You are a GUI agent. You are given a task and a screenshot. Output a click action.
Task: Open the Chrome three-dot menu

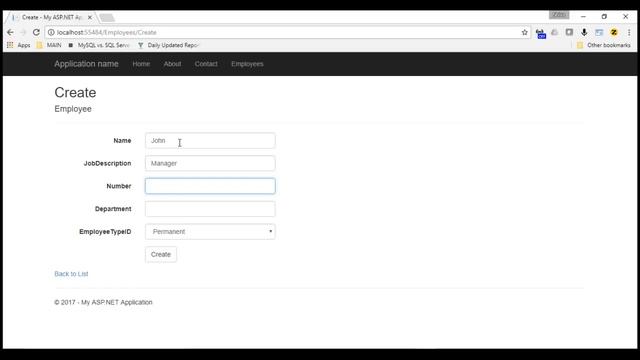[x=629, y=32]
